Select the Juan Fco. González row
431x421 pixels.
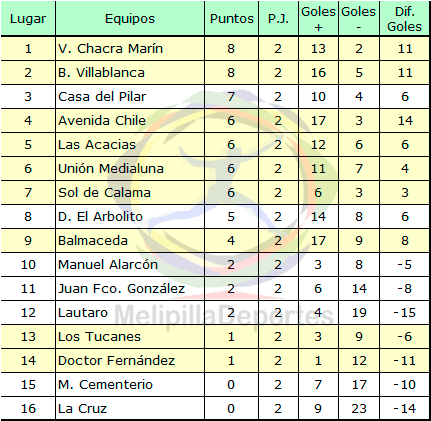coord(215,289)
